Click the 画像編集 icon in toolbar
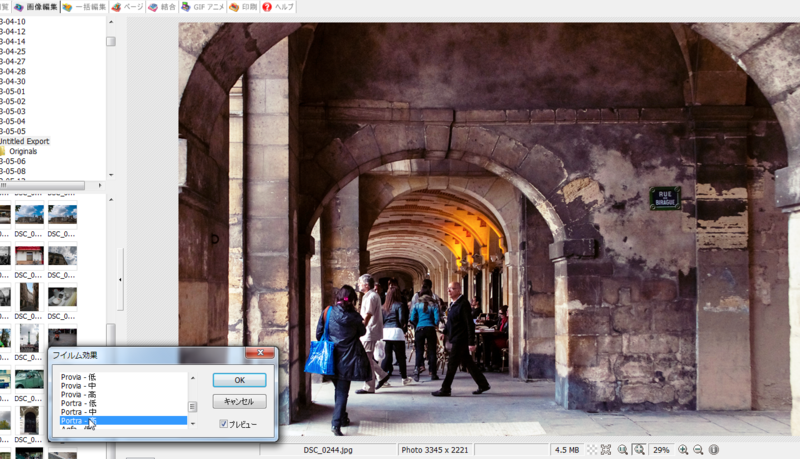 coord(19,7)
